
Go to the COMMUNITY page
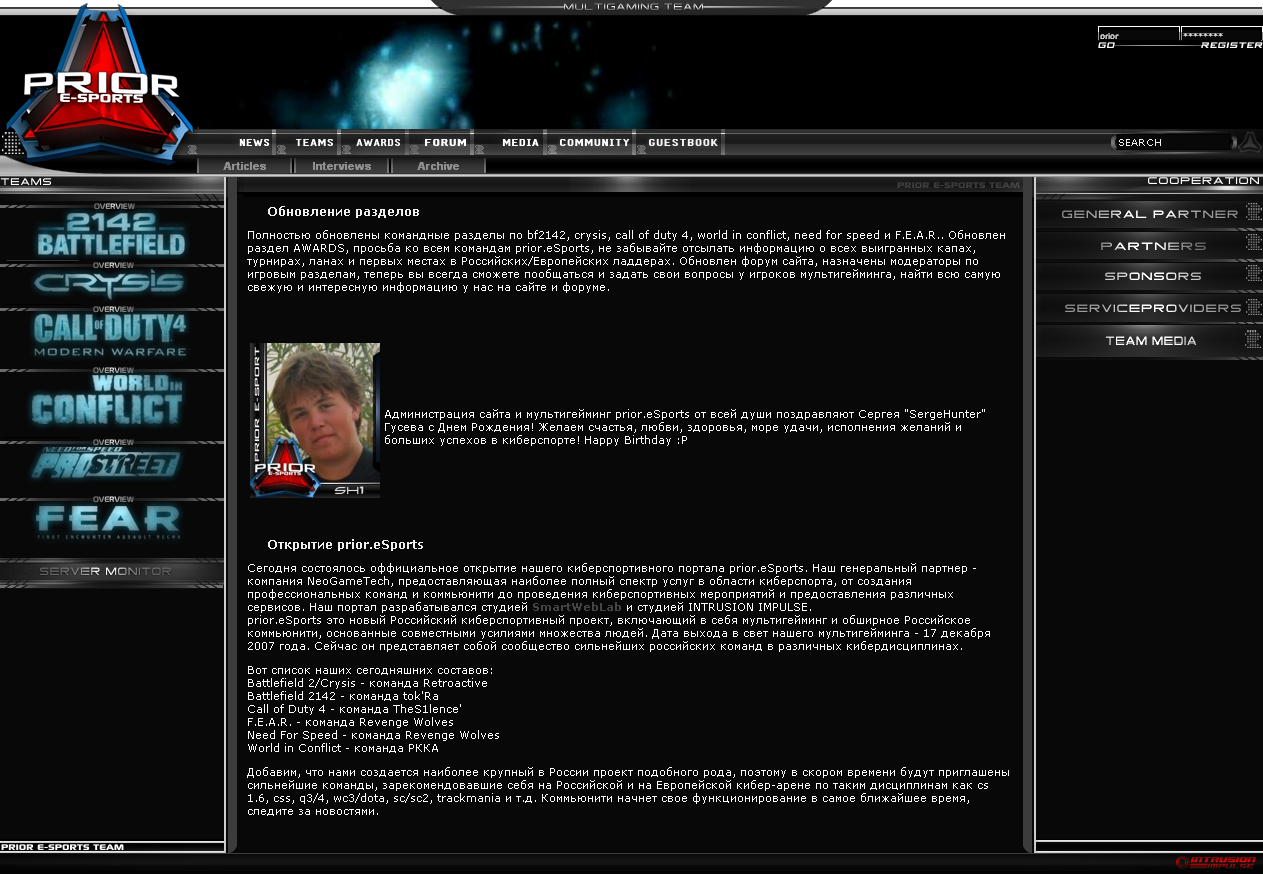pos(594,143)
